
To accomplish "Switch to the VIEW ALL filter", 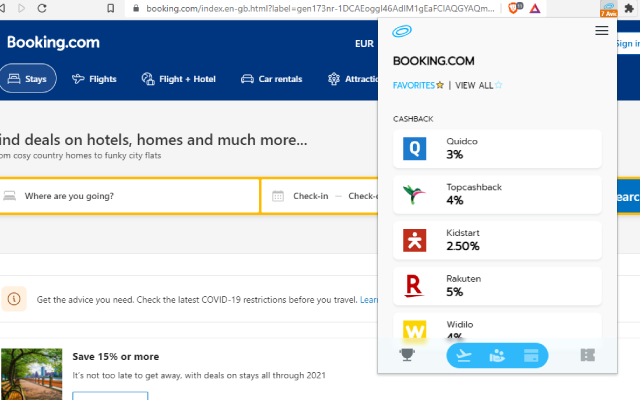I will 478,85.
